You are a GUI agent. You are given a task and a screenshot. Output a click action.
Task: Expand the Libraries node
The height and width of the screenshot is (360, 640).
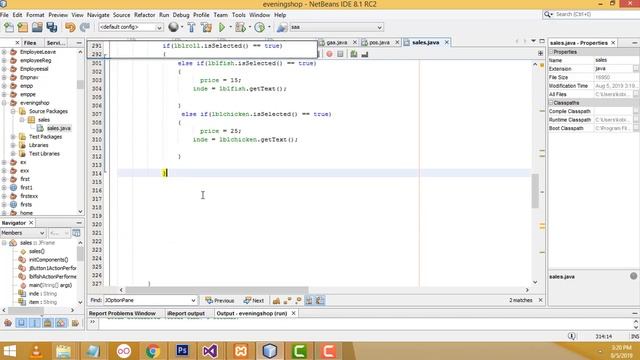click(x=13, y=145)
